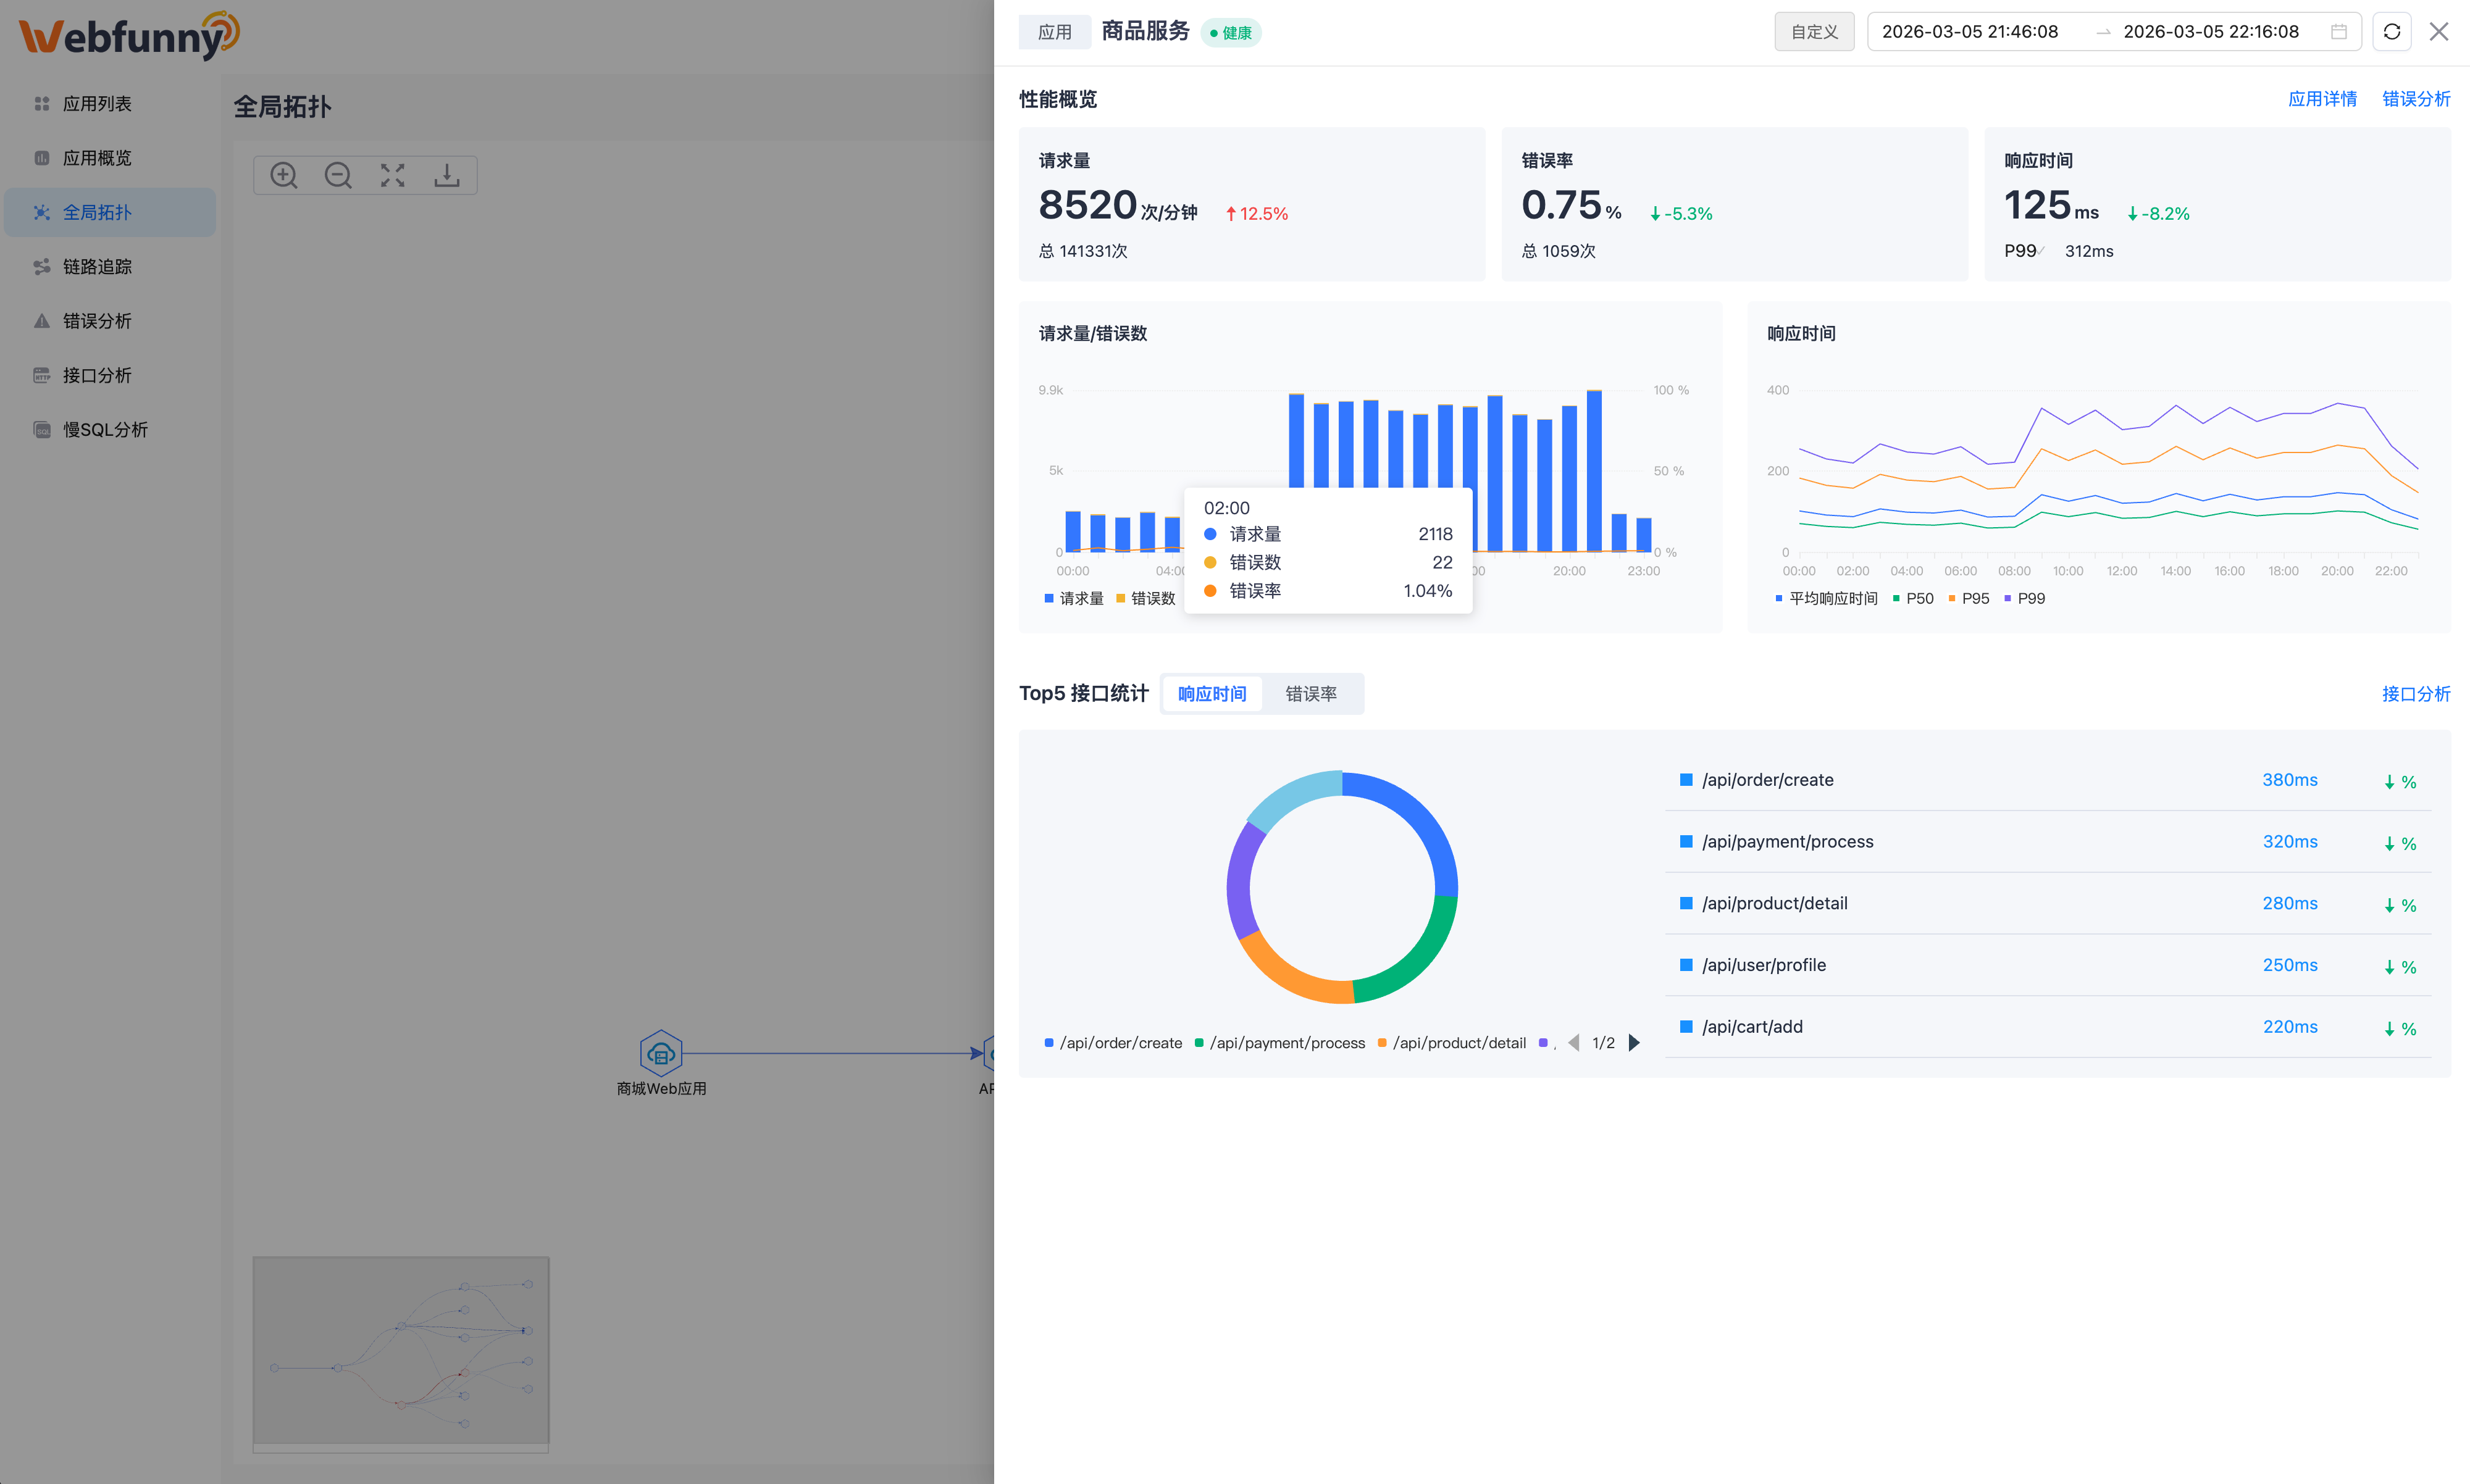Screen dimensions: 2470x1484
Task: Open the 应用详情 link
Action: (2322, 99)
